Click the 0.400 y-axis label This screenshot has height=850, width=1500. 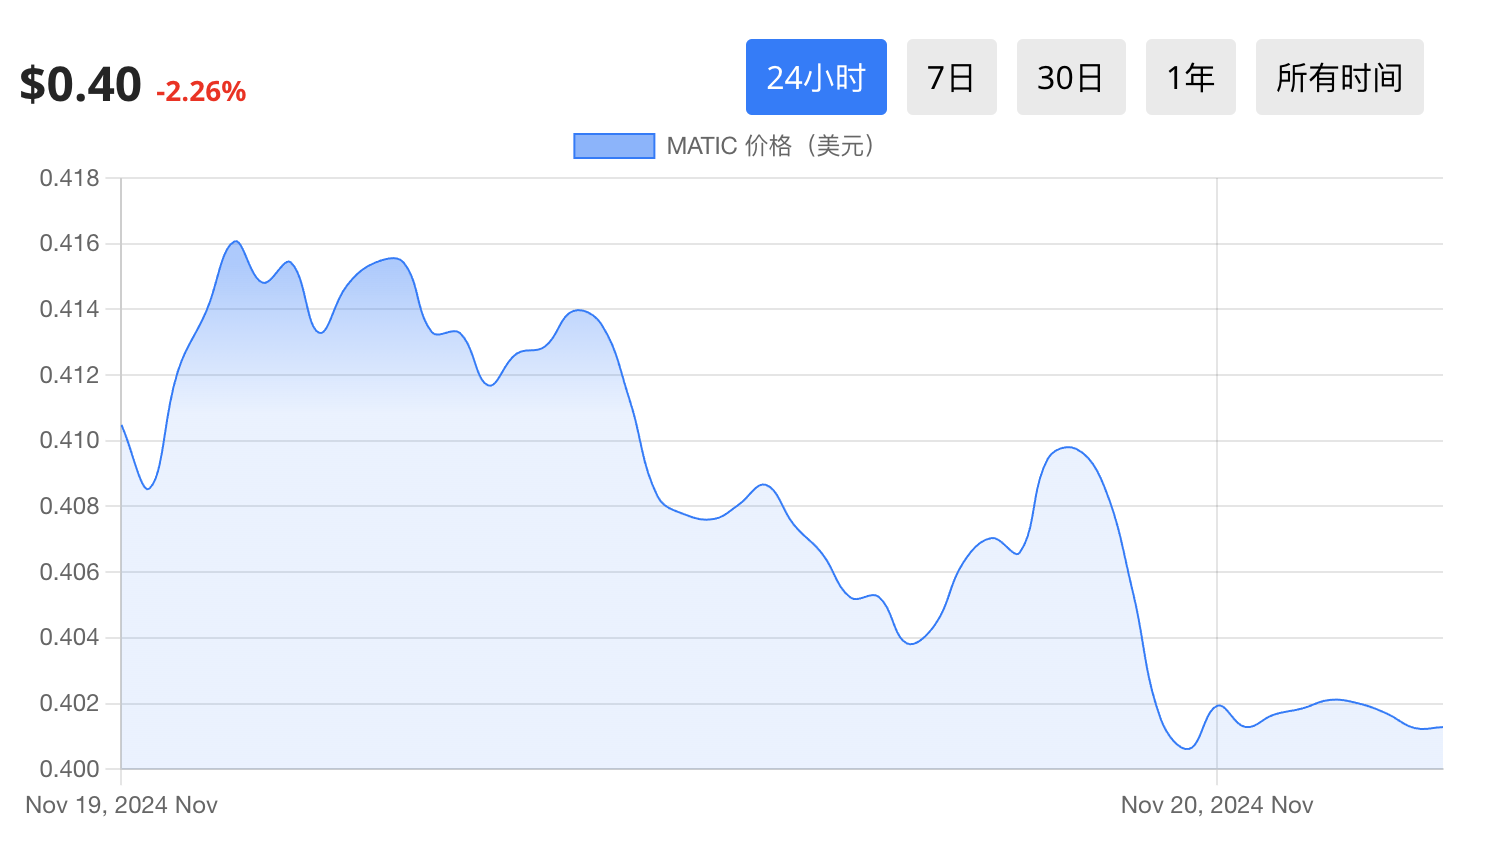pos(70,769)
